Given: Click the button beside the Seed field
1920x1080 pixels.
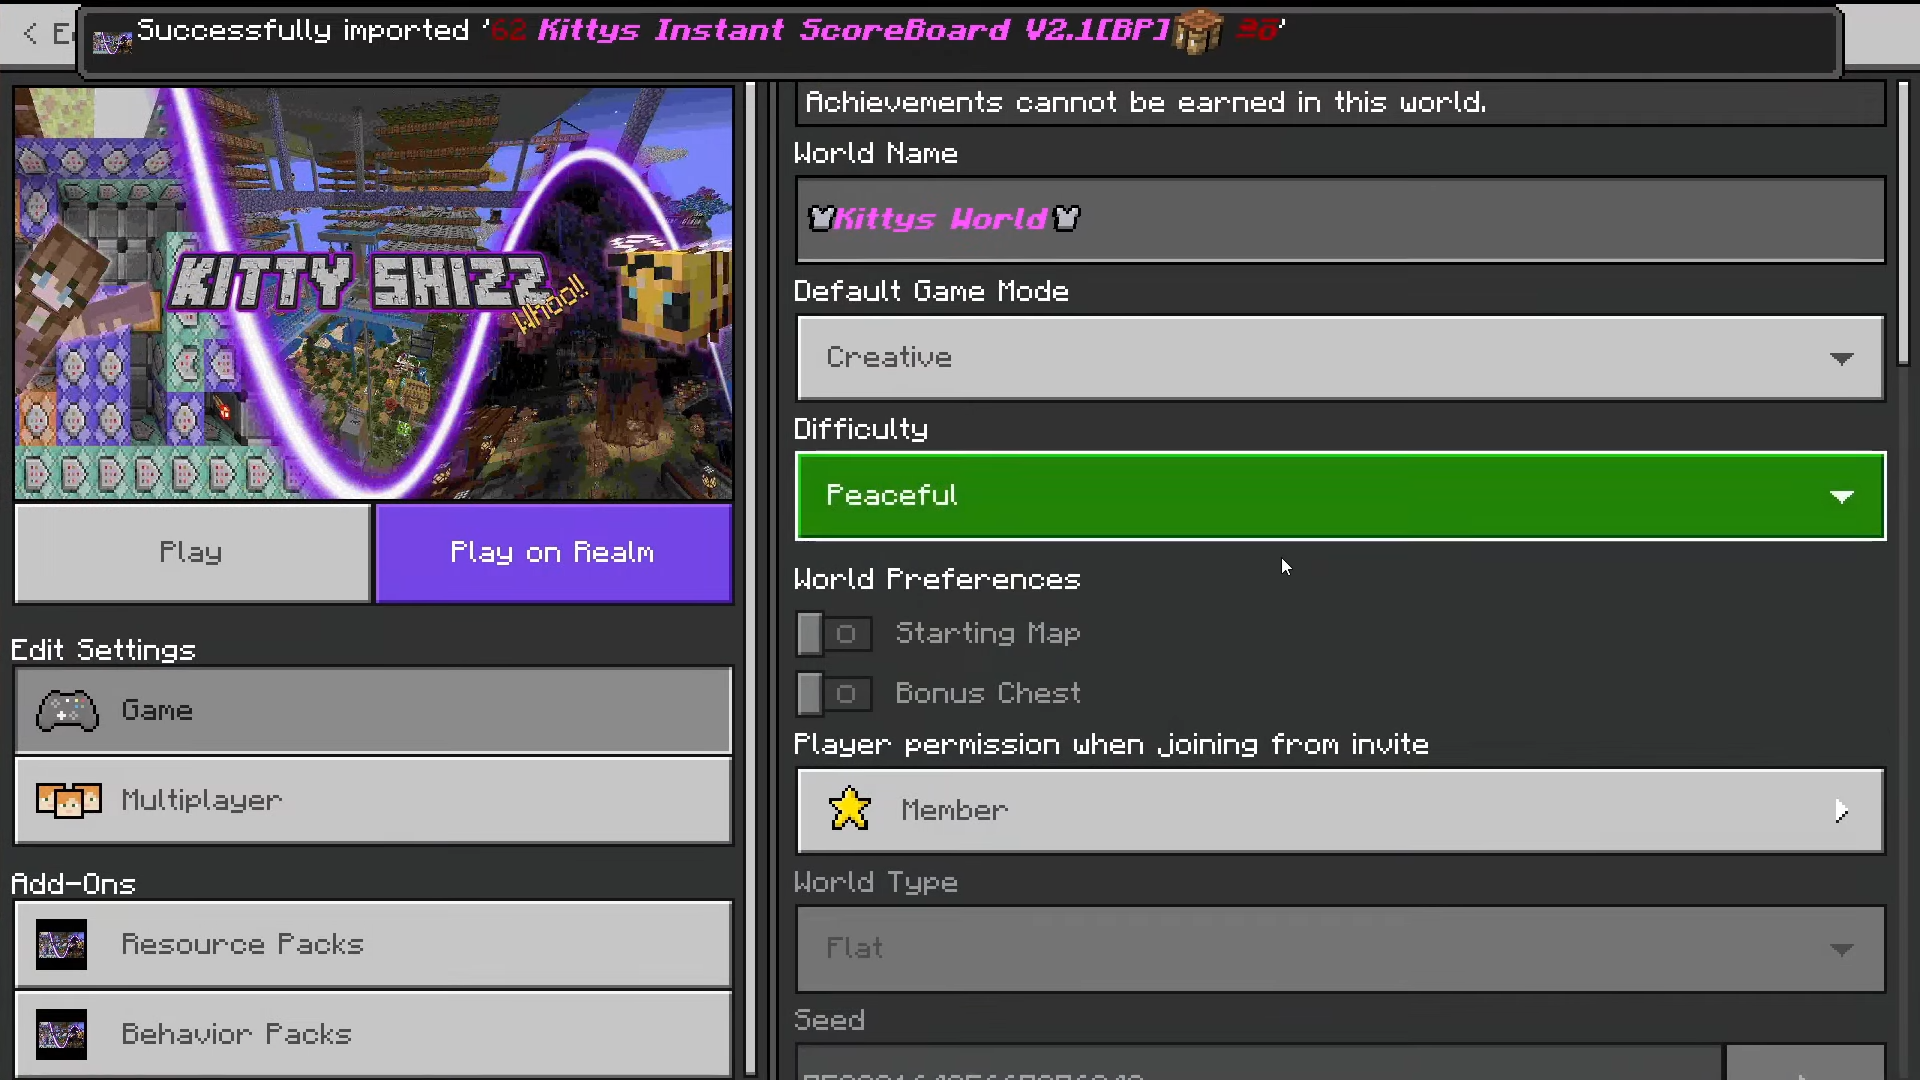Looking at the screenshot, I should (x=1805, y=1063).
